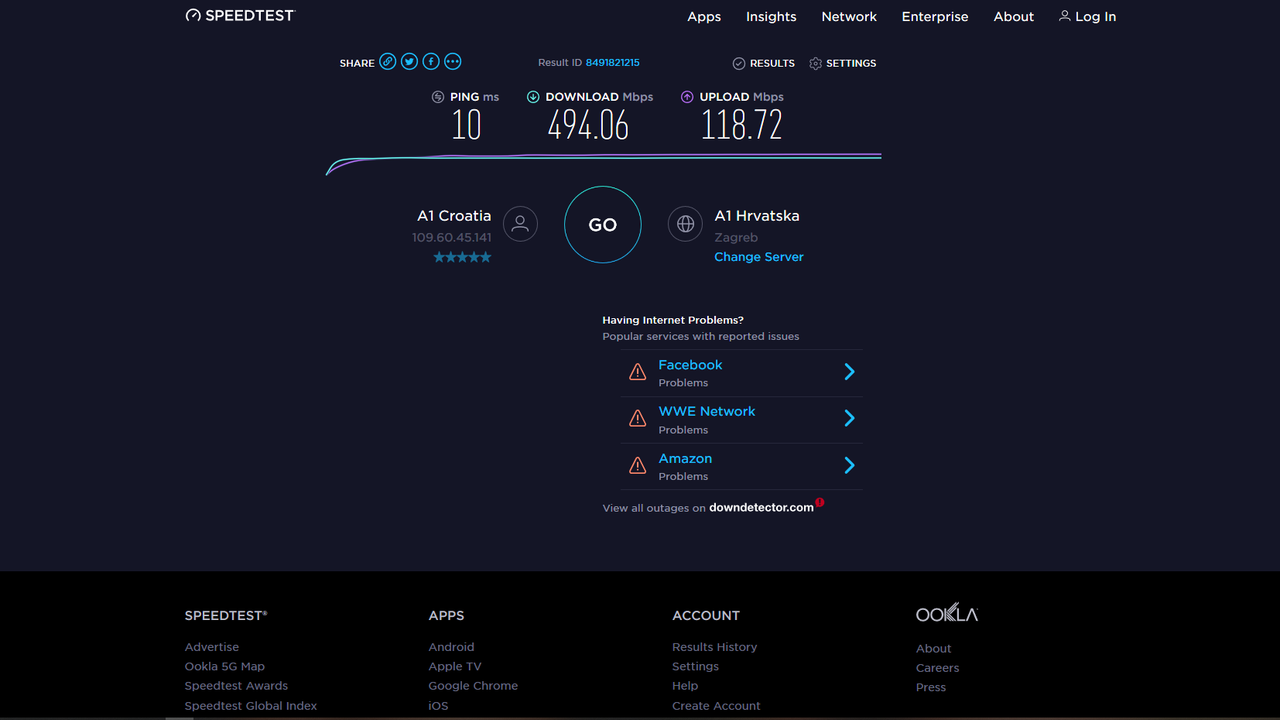Open Insights menu in header

(x=771, y=17)
